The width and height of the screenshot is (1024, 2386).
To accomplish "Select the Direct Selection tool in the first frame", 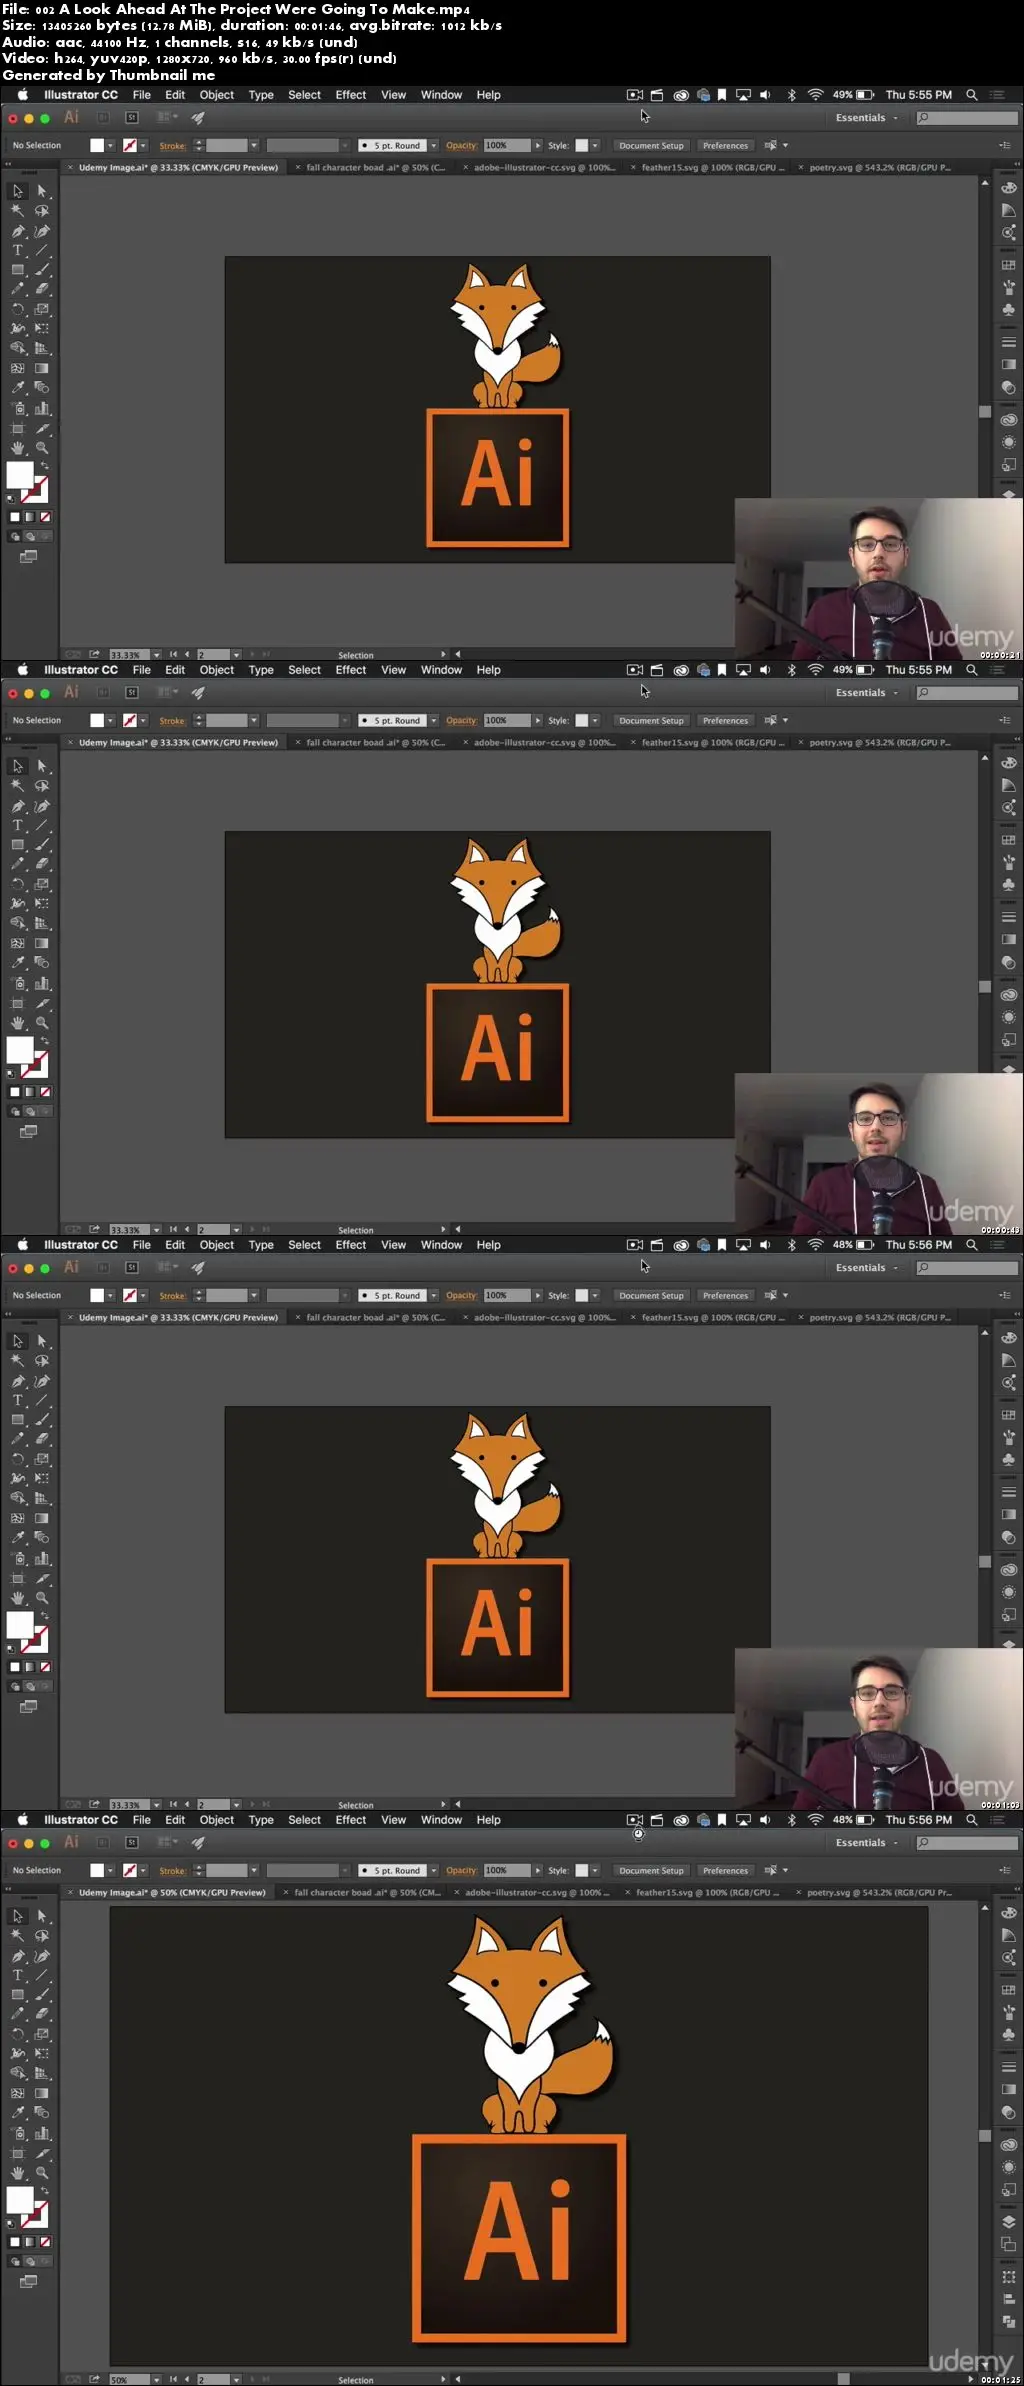I will point(42,191).
